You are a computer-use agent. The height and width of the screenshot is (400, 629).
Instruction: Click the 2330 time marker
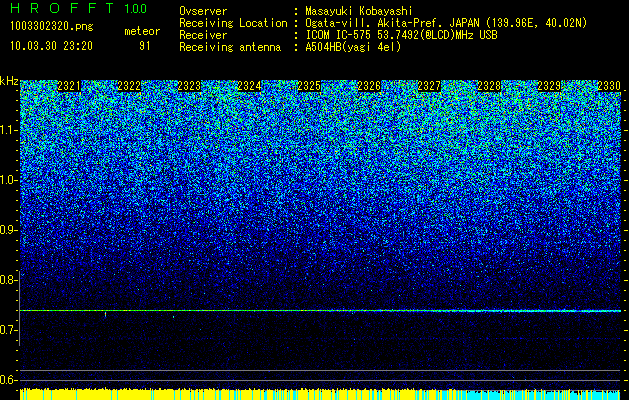point(609,86)
